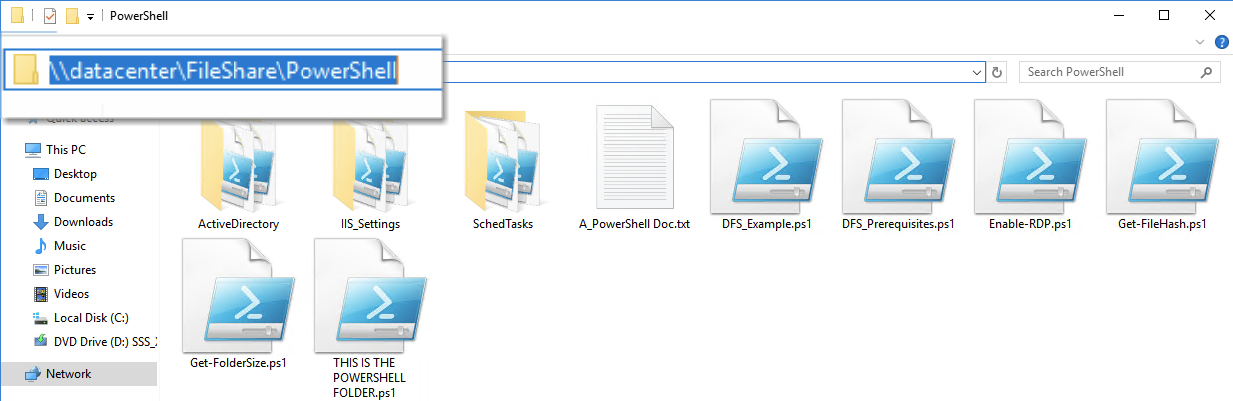
Task: Click the SchedTasks folder name label
Action: 503,224
